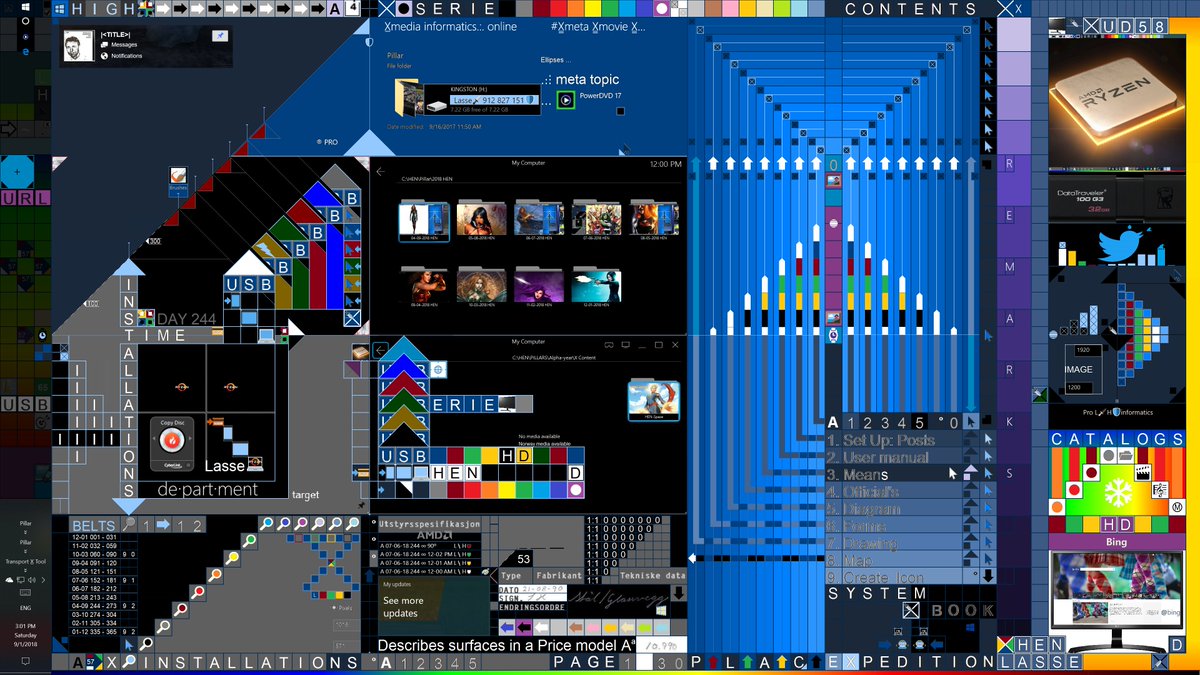
Task: Click the globe icon beside the chevron stack
Action: (438, 369)
